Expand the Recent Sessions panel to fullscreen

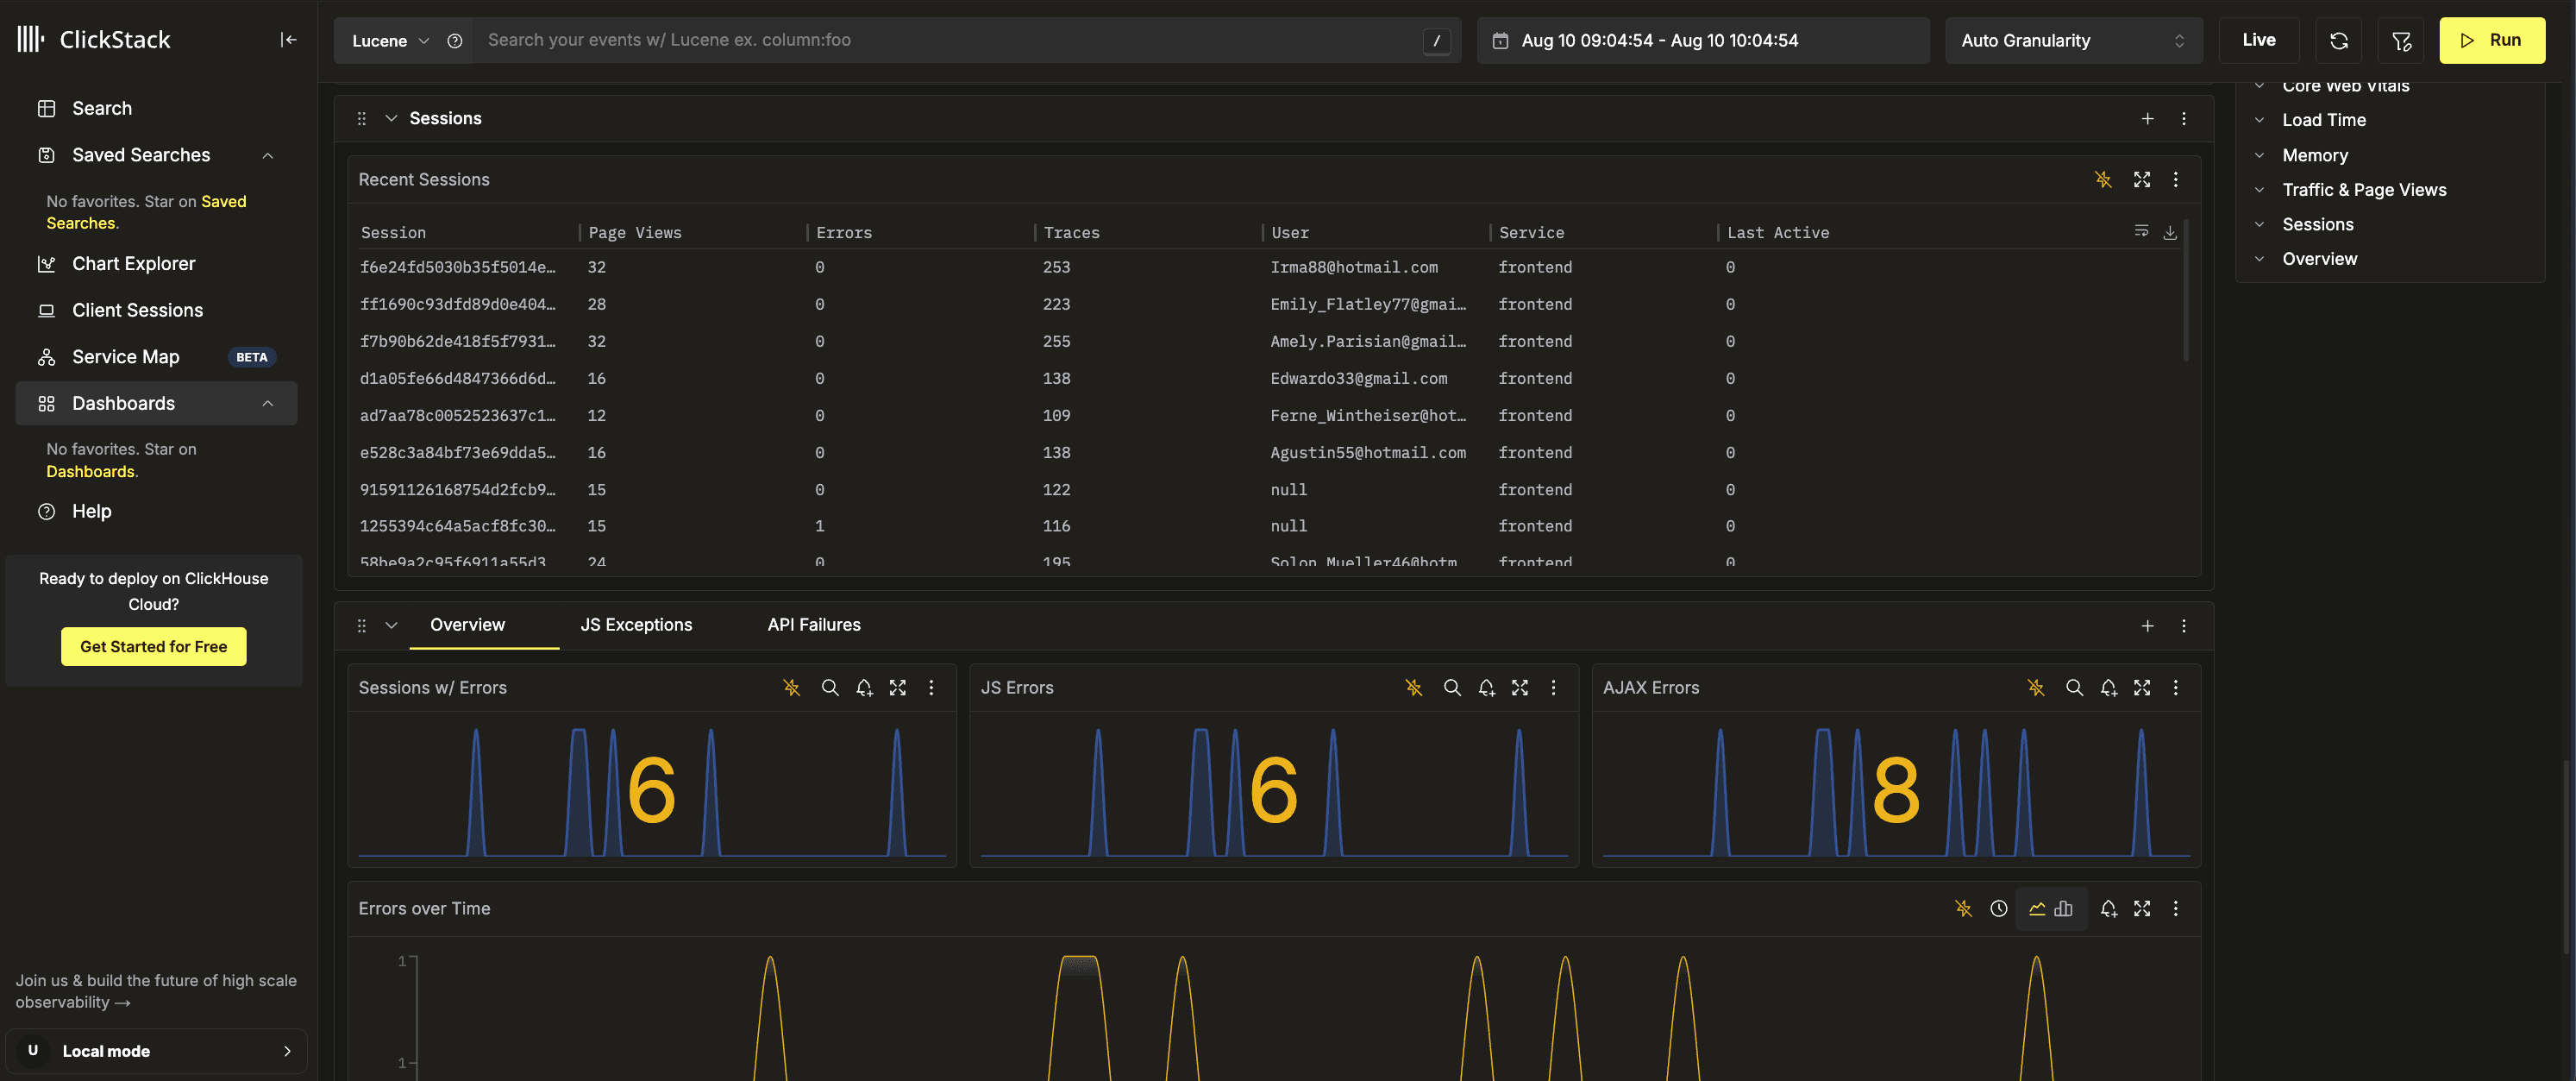pos(2142,180)
